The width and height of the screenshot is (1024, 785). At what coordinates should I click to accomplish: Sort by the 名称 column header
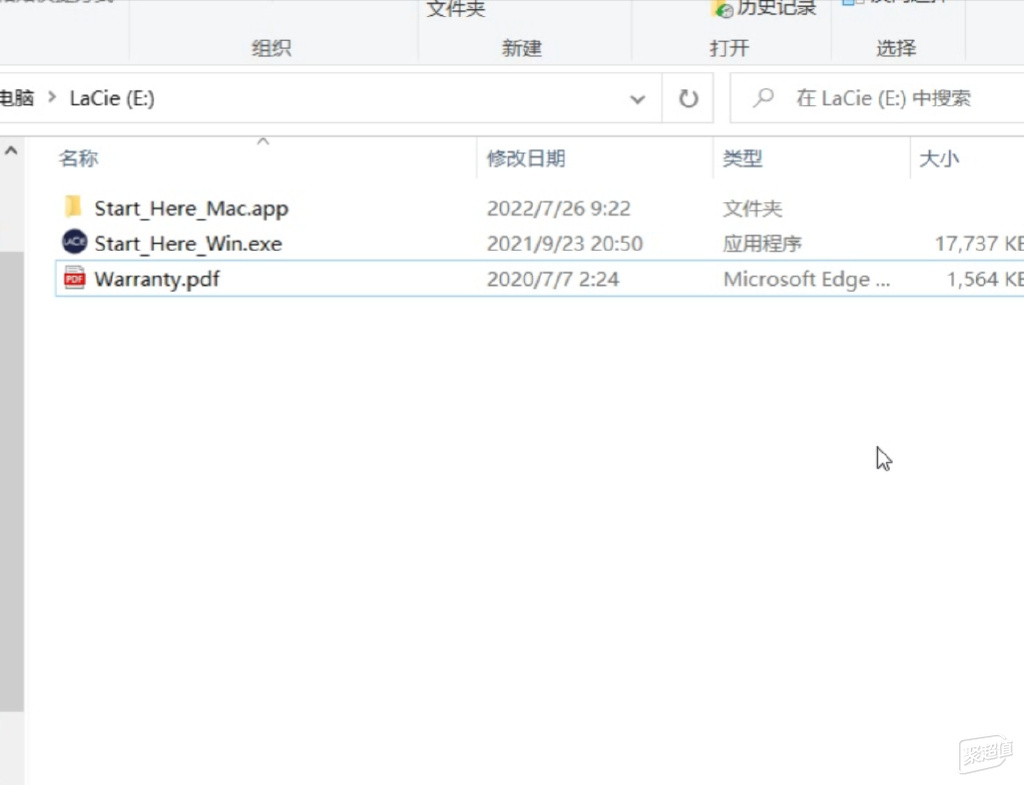pyautogui.click(x=78, y=158)
